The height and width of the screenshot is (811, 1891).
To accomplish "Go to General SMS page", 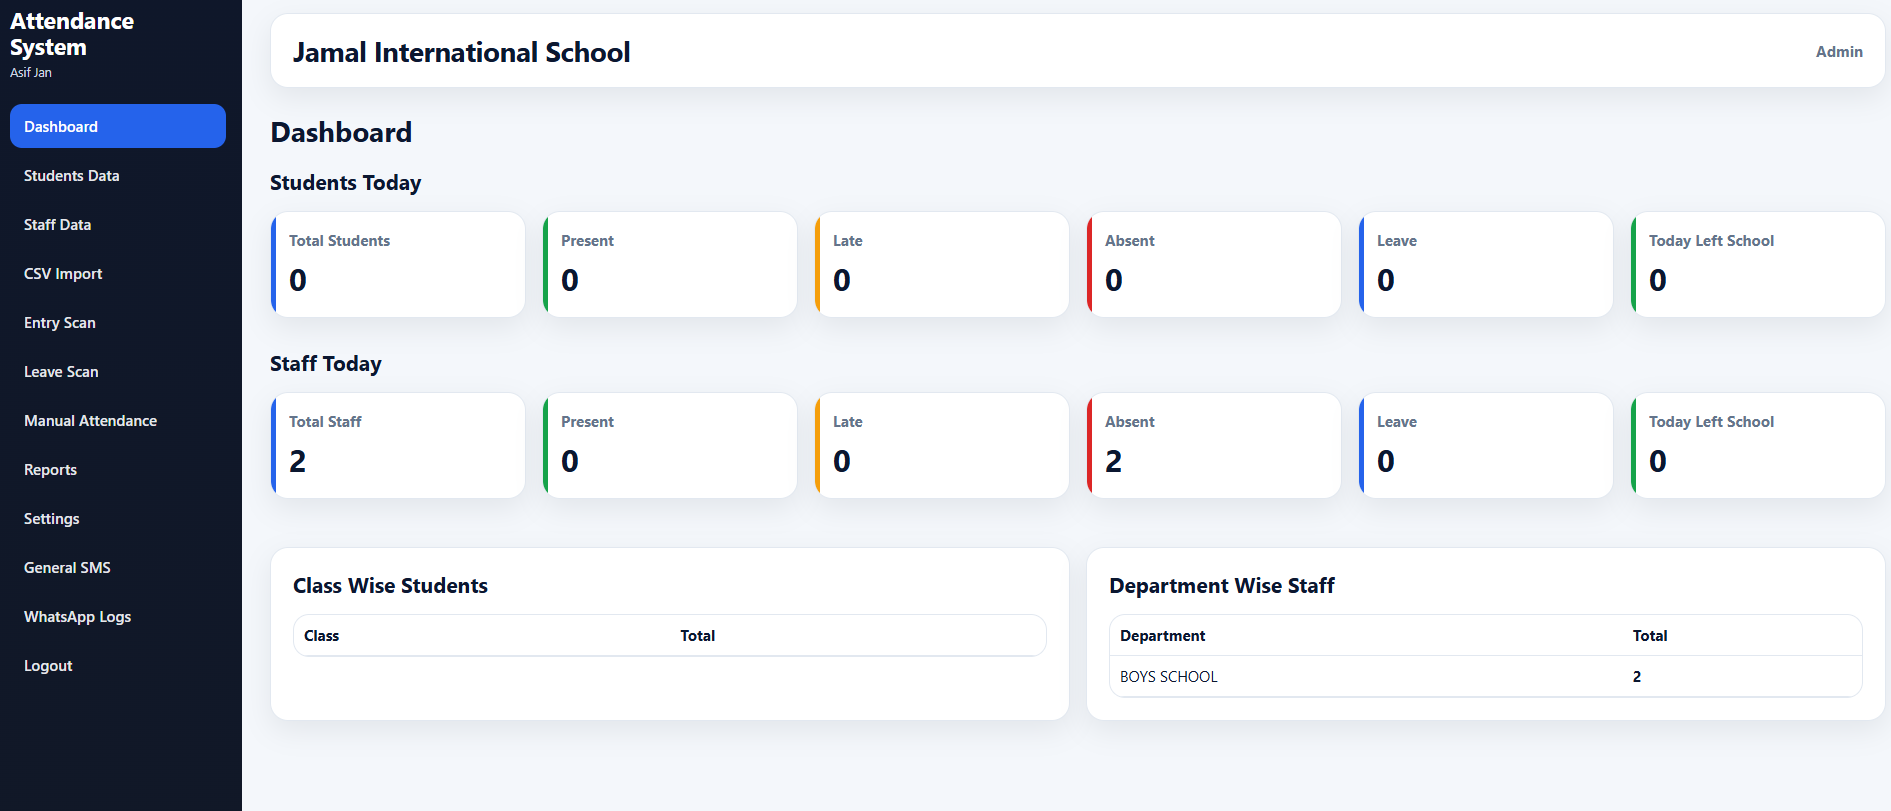I will (x=118, y=567).
